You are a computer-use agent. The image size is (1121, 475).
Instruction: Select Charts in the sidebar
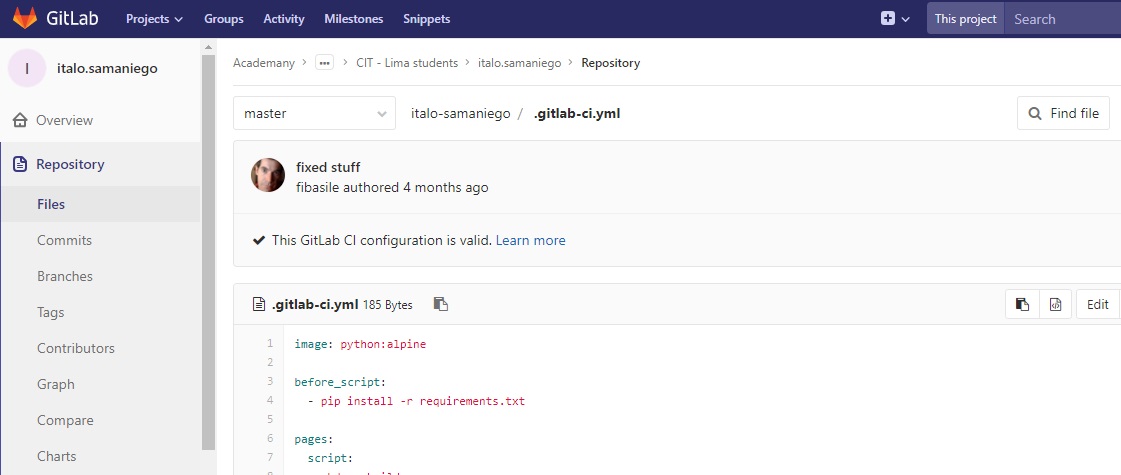coord(56,456)
